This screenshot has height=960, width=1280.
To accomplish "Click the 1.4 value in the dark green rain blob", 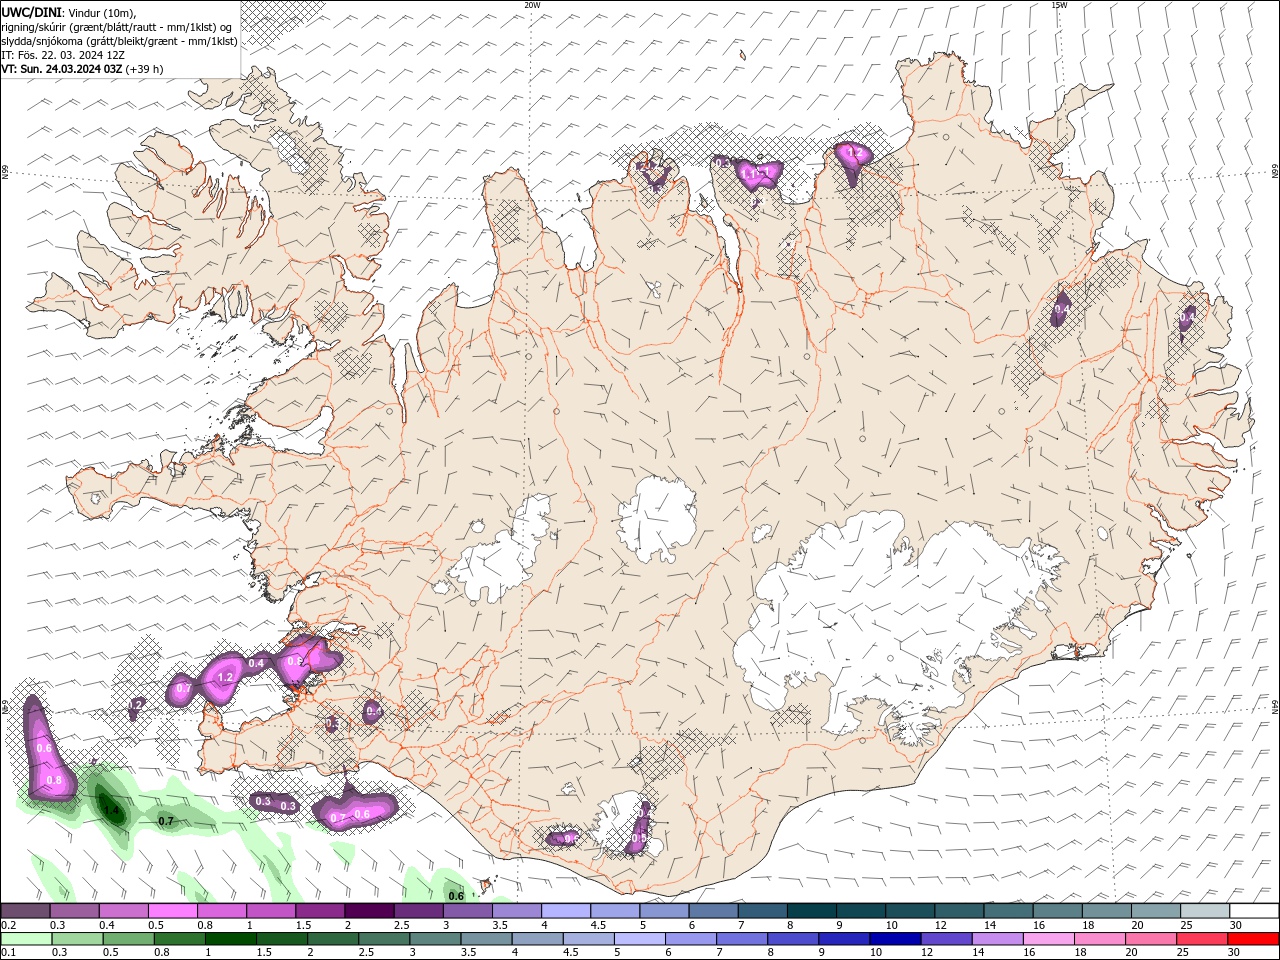I will [x=111, y=810].
